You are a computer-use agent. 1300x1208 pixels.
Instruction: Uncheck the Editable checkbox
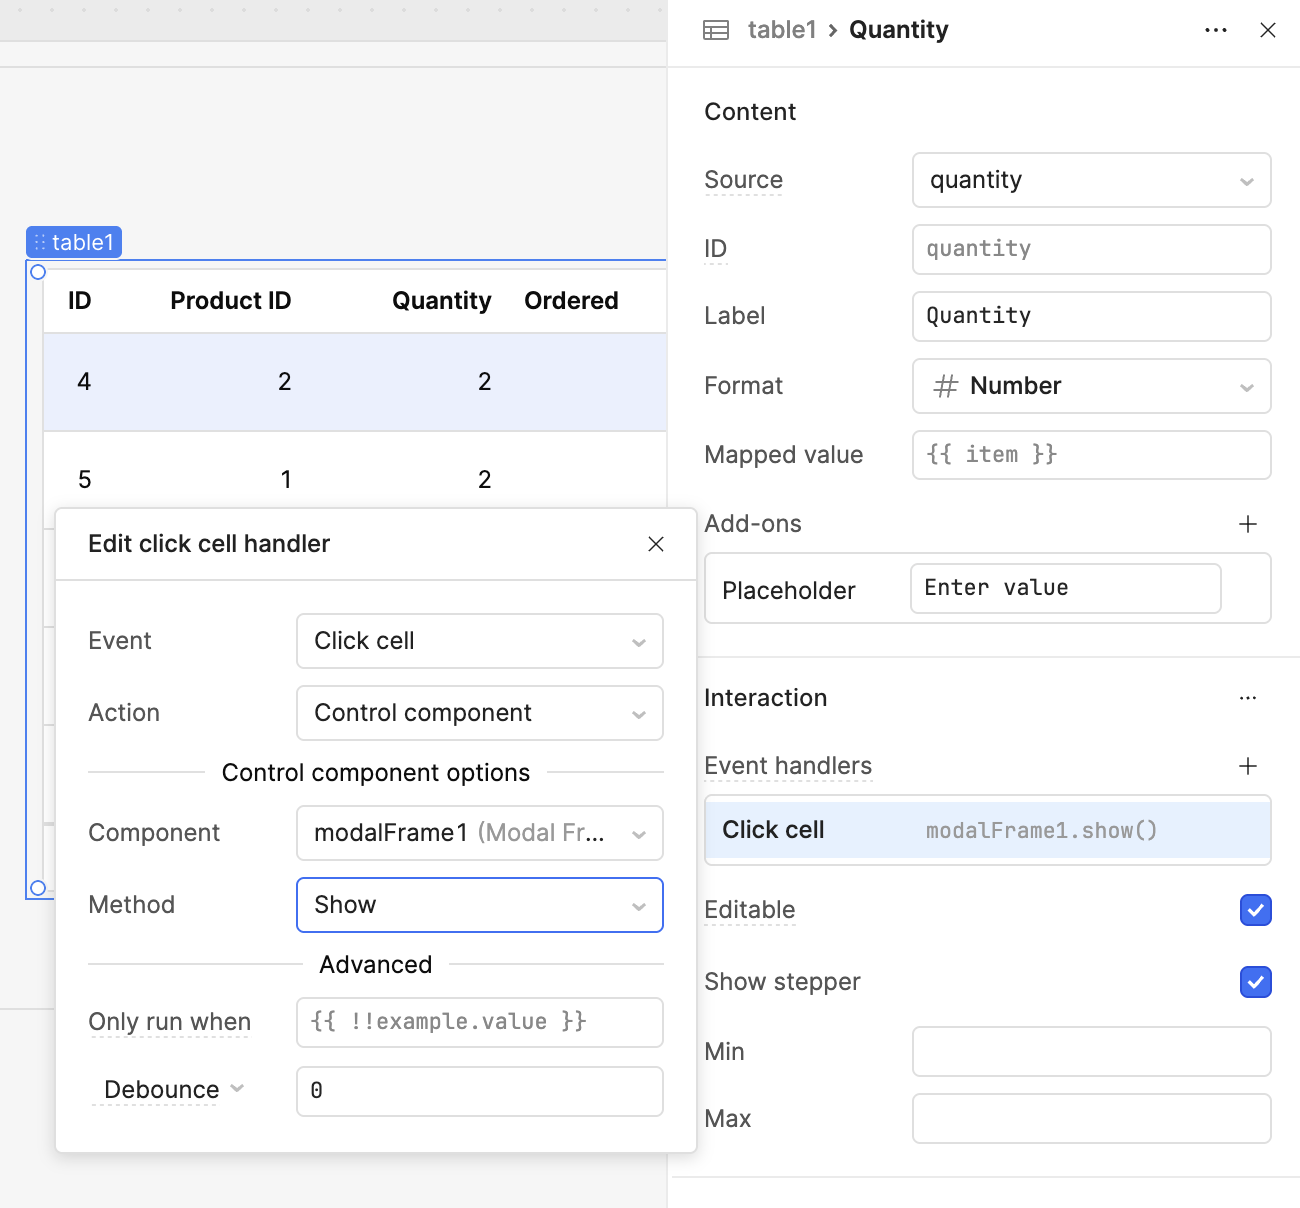tap(1255, 910)
